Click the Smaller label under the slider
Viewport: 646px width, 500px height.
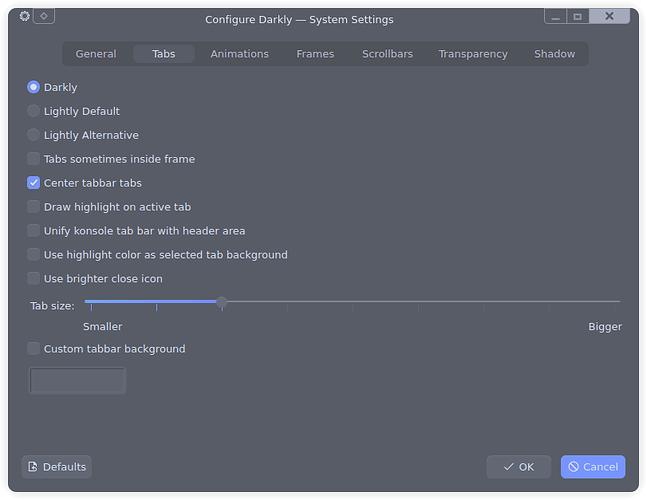click(x=103, y=327)
